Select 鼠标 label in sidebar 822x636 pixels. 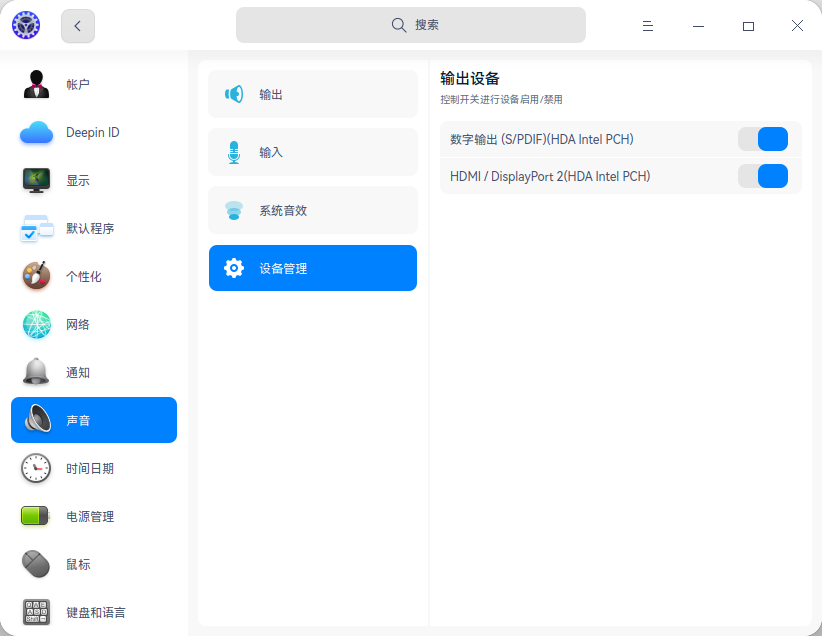pyautogui.click(x=78, y=565)
